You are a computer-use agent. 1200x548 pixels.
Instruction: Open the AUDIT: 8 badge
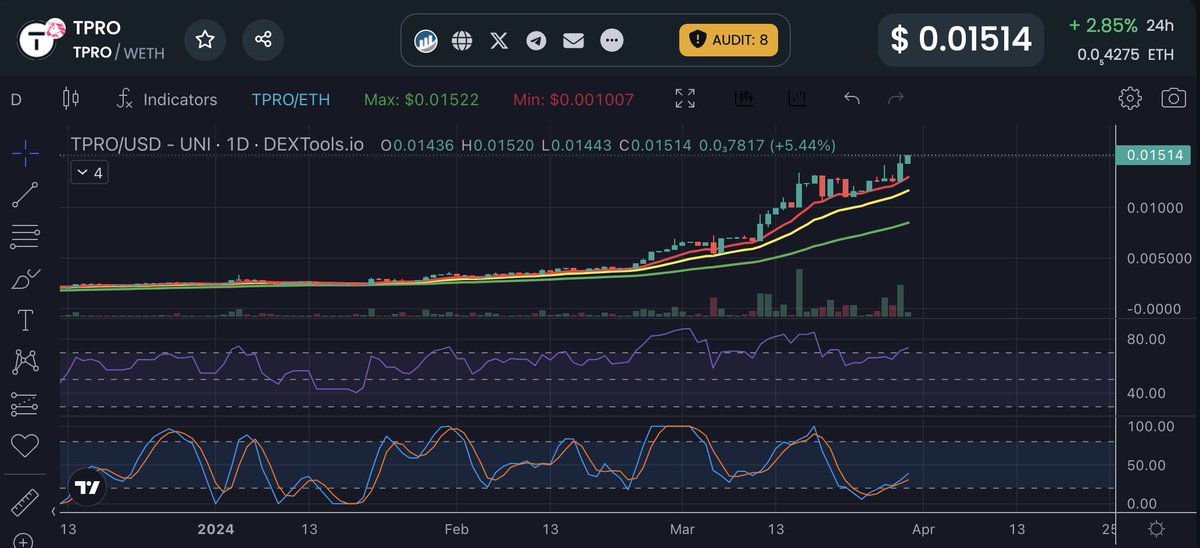click(x=727, y=40)
